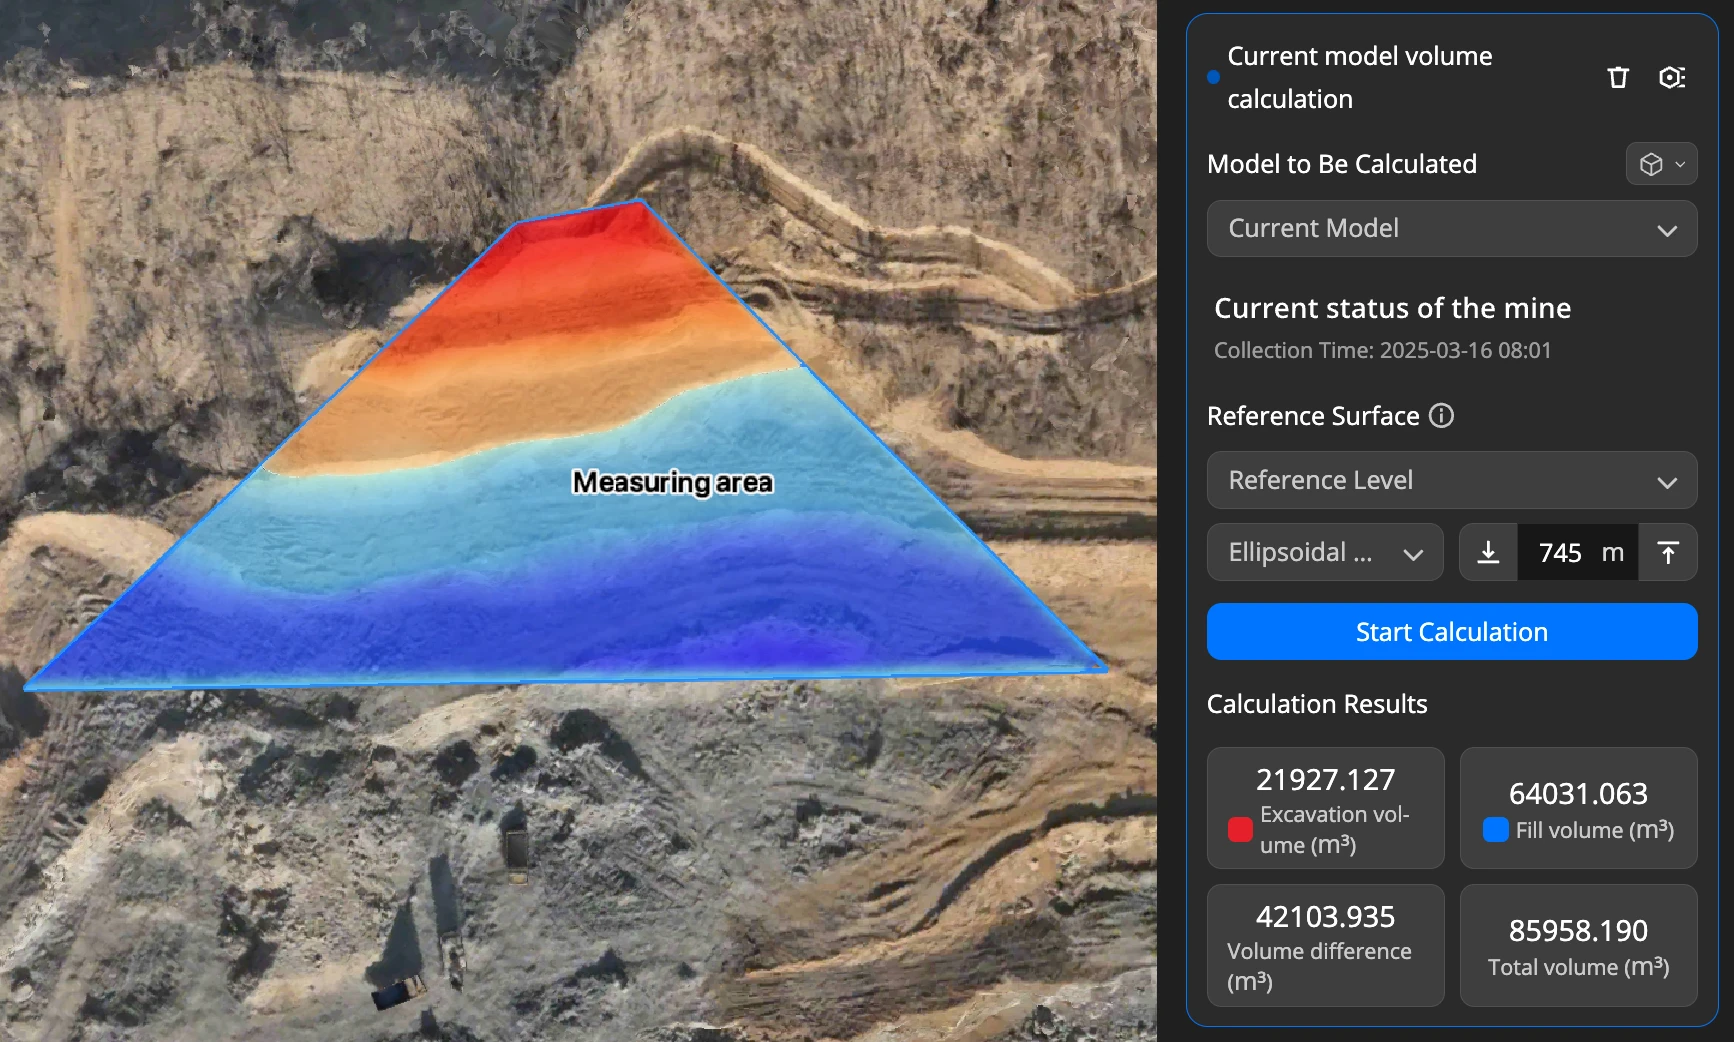This screenshot has width=1734, height=1042.
Task: Expand the Reference Level dropdown
Action: [x=1451, y=480]
